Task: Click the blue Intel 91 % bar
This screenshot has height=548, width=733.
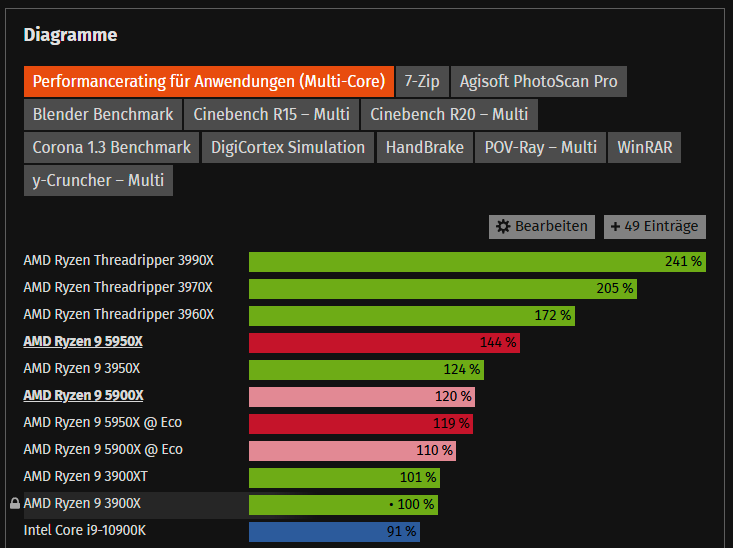Action: [334, 532]
